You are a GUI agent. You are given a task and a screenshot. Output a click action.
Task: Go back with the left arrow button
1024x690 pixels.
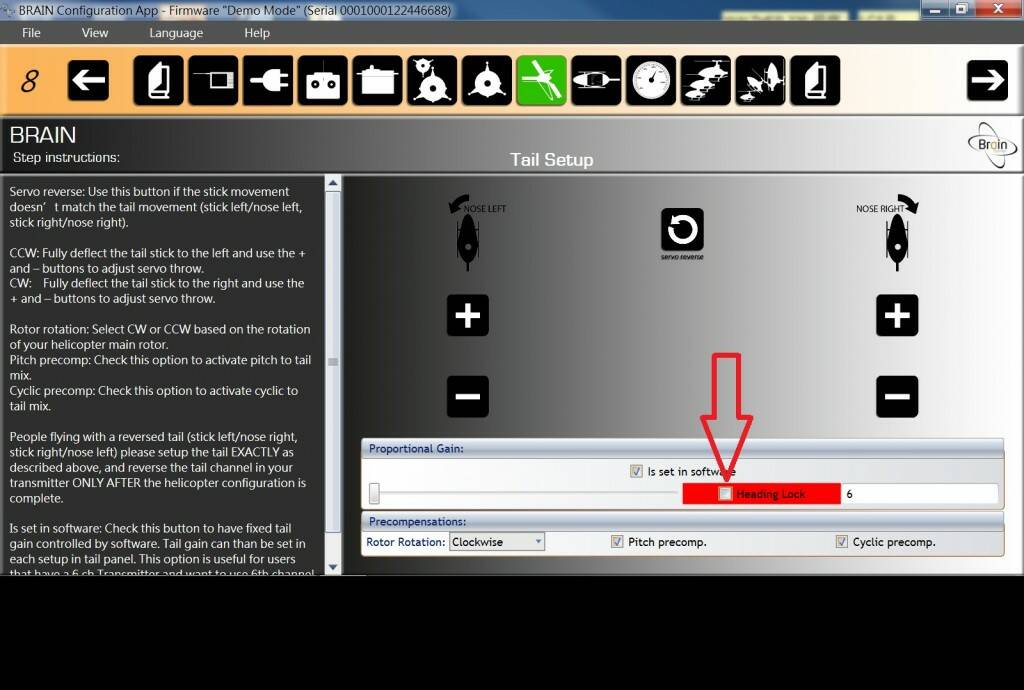[x=88, y=80]
